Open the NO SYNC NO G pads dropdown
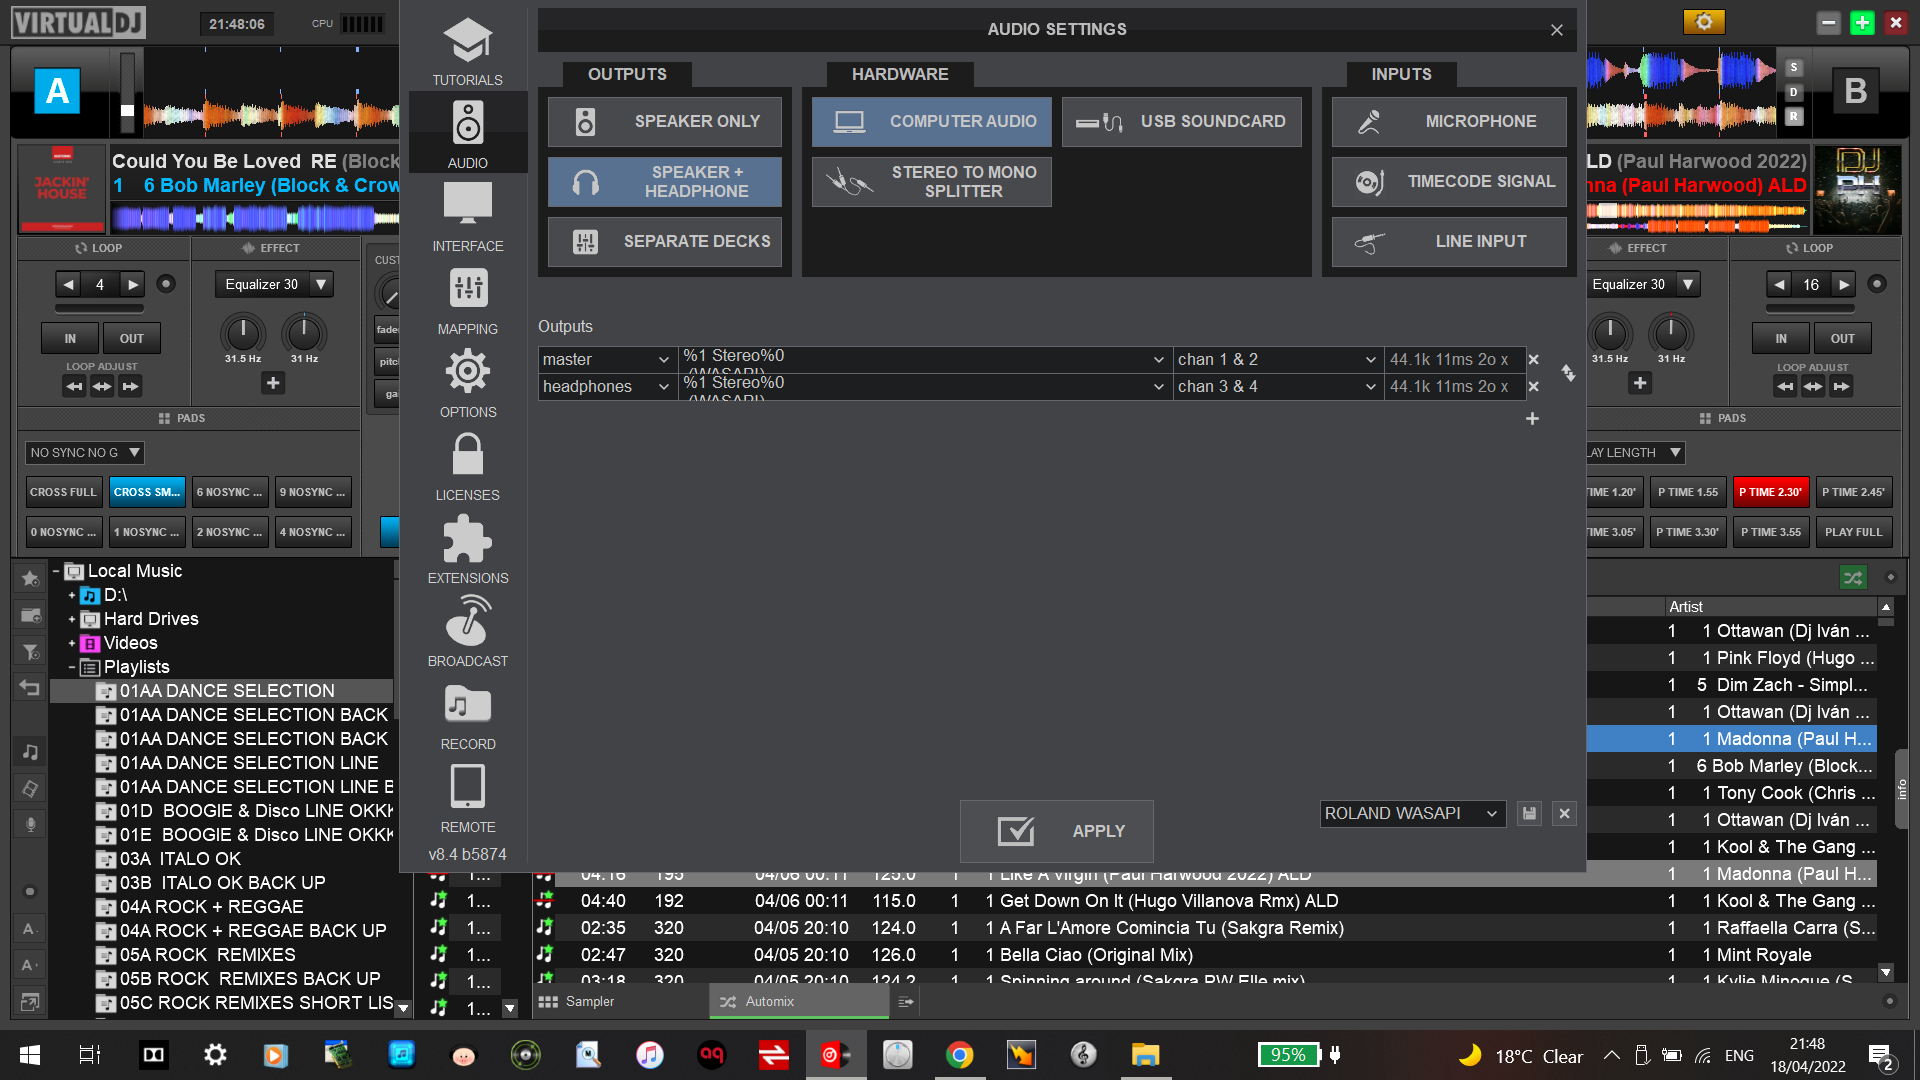Screen dimensions: 1920x1080 pyautogui.click(x=85, y=452)
